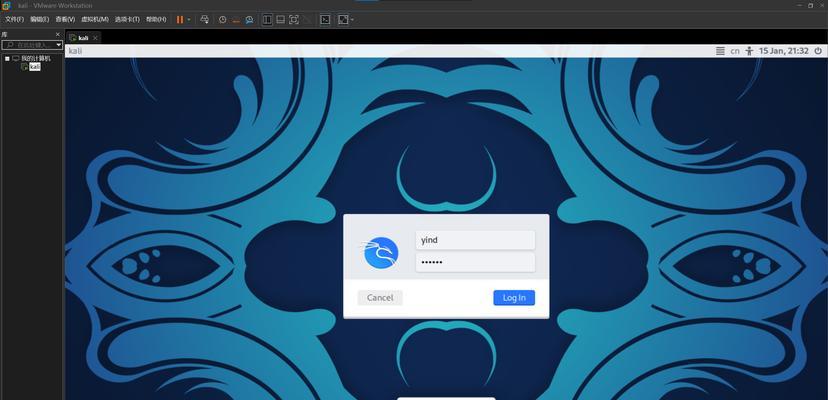This screenshot has height=400, width=828.
Task: Open the power options dropdown arrow beside pause
Action: click(189, 20)
